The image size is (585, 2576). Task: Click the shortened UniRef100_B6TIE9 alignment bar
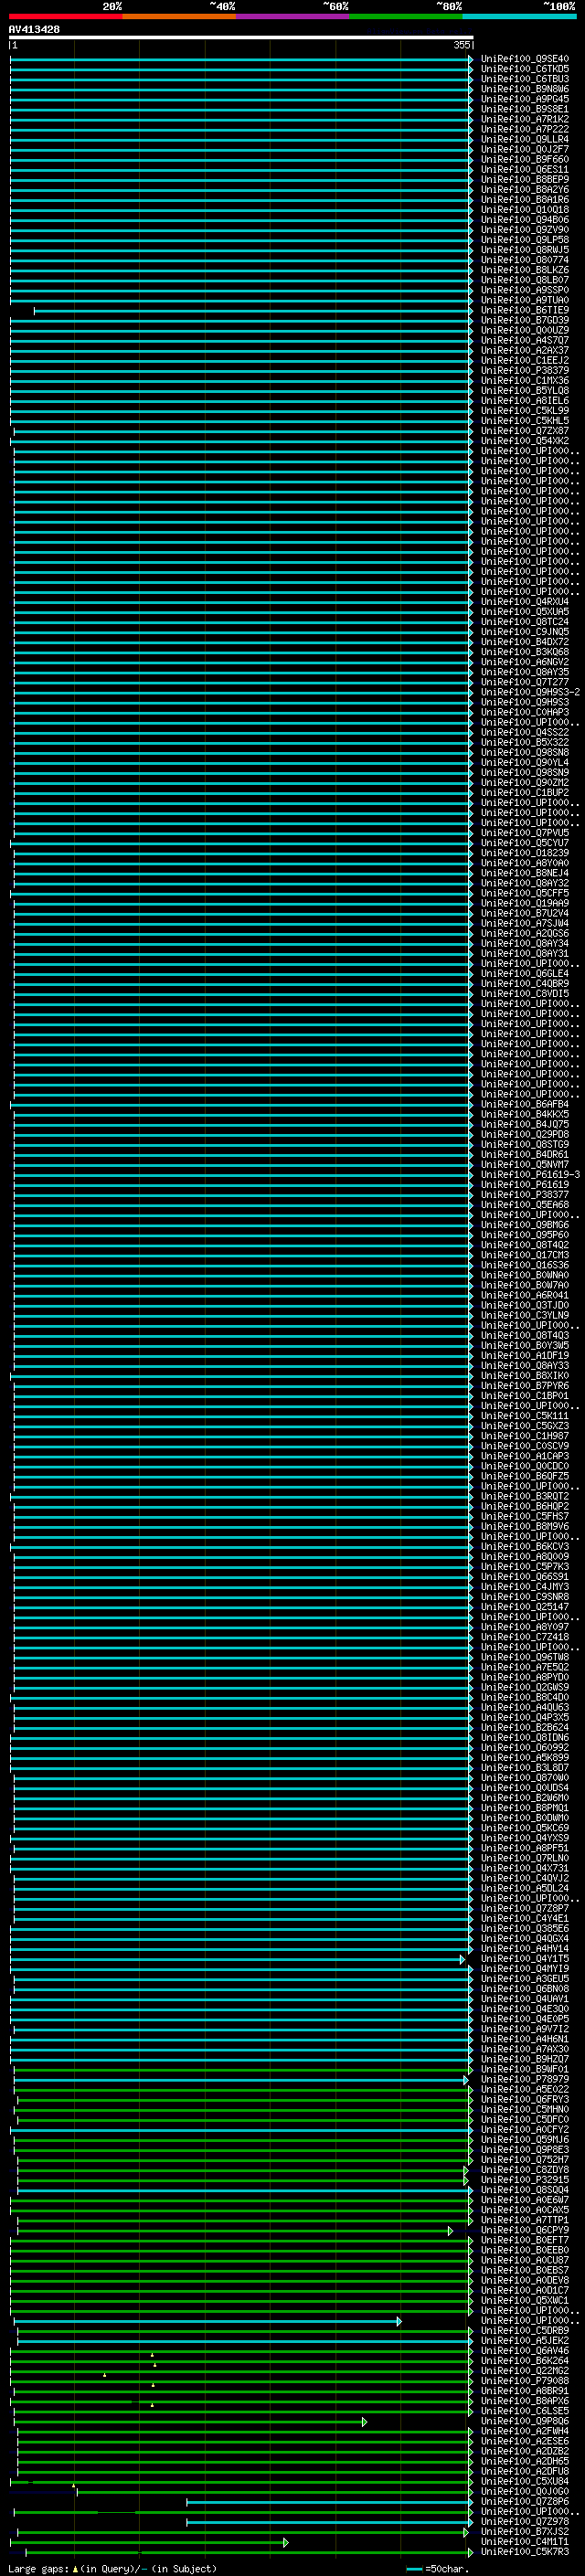click(x=253, y=311)
